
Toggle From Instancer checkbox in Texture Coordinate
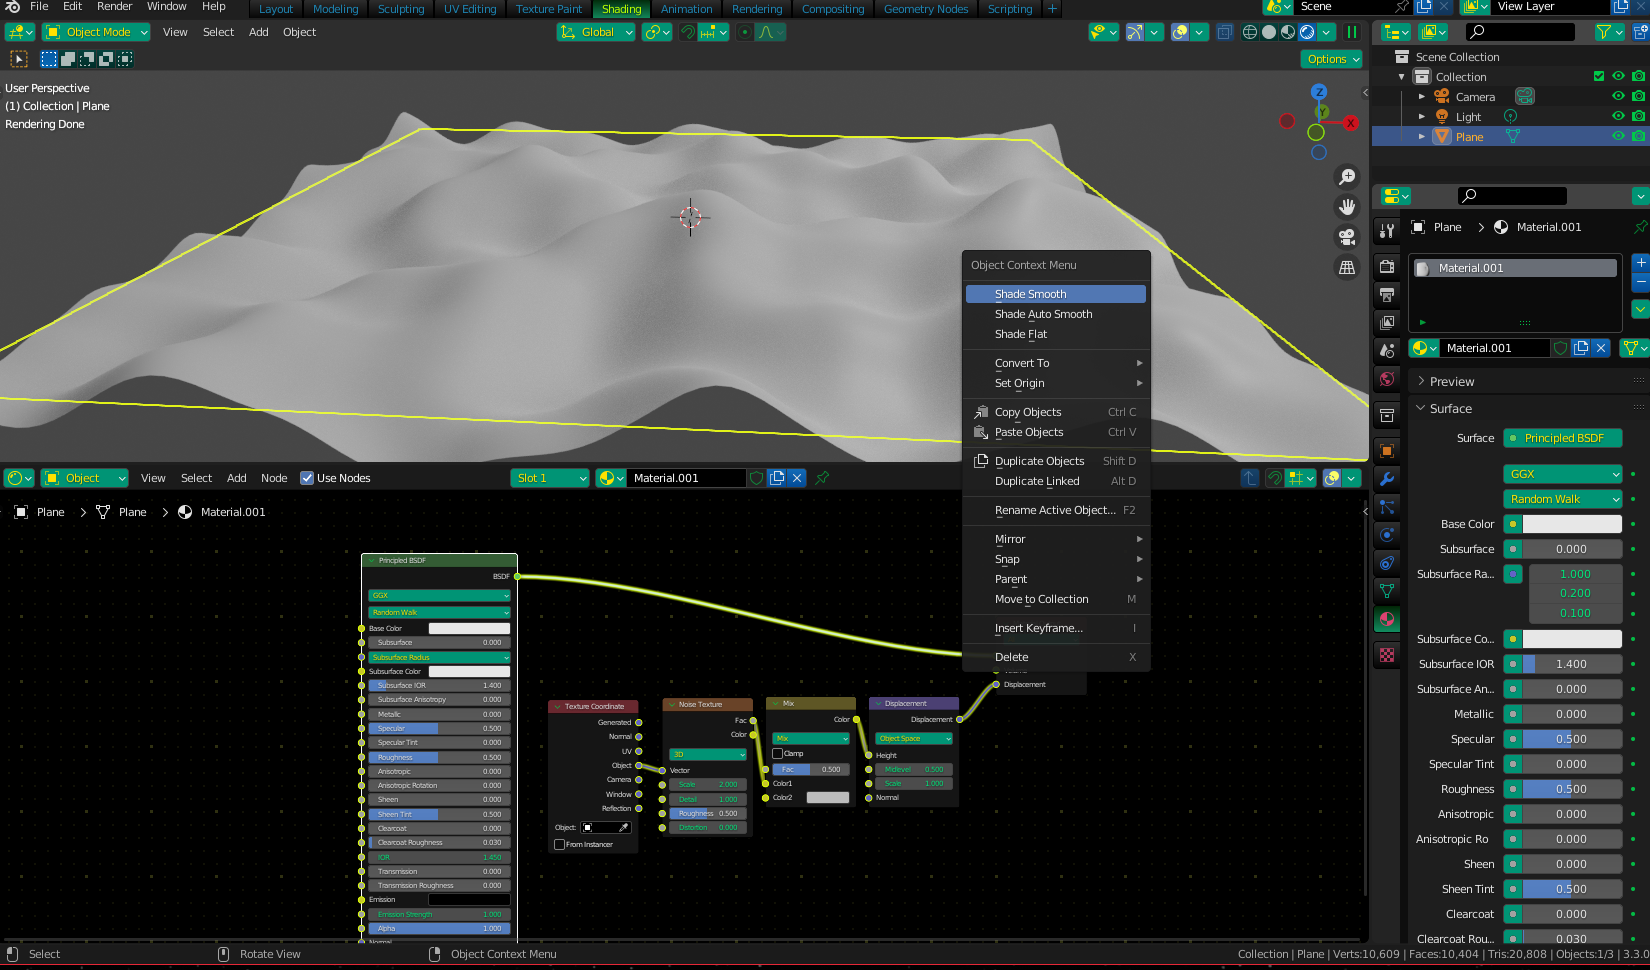click(x=560, y=844)
